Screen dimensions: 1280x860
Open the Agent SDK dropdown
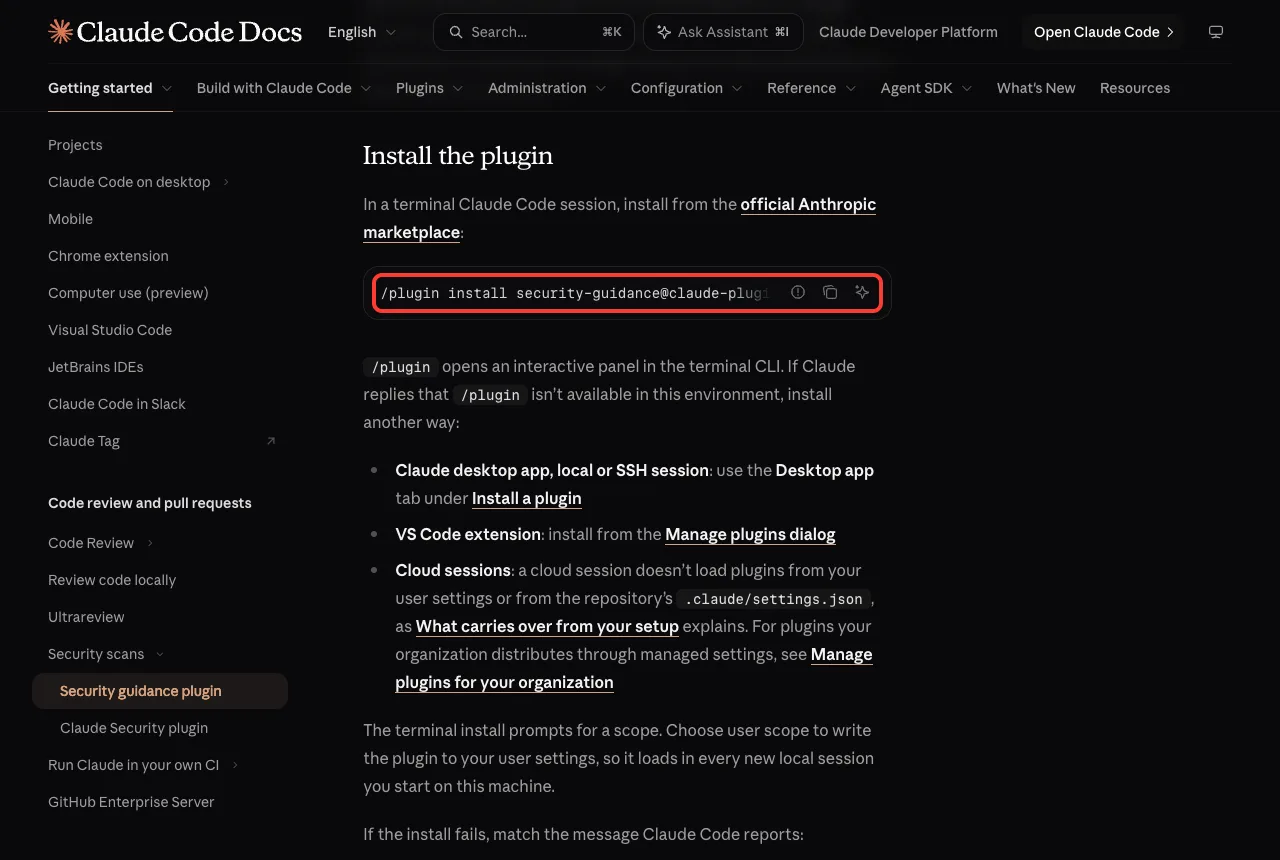[927, 88]
